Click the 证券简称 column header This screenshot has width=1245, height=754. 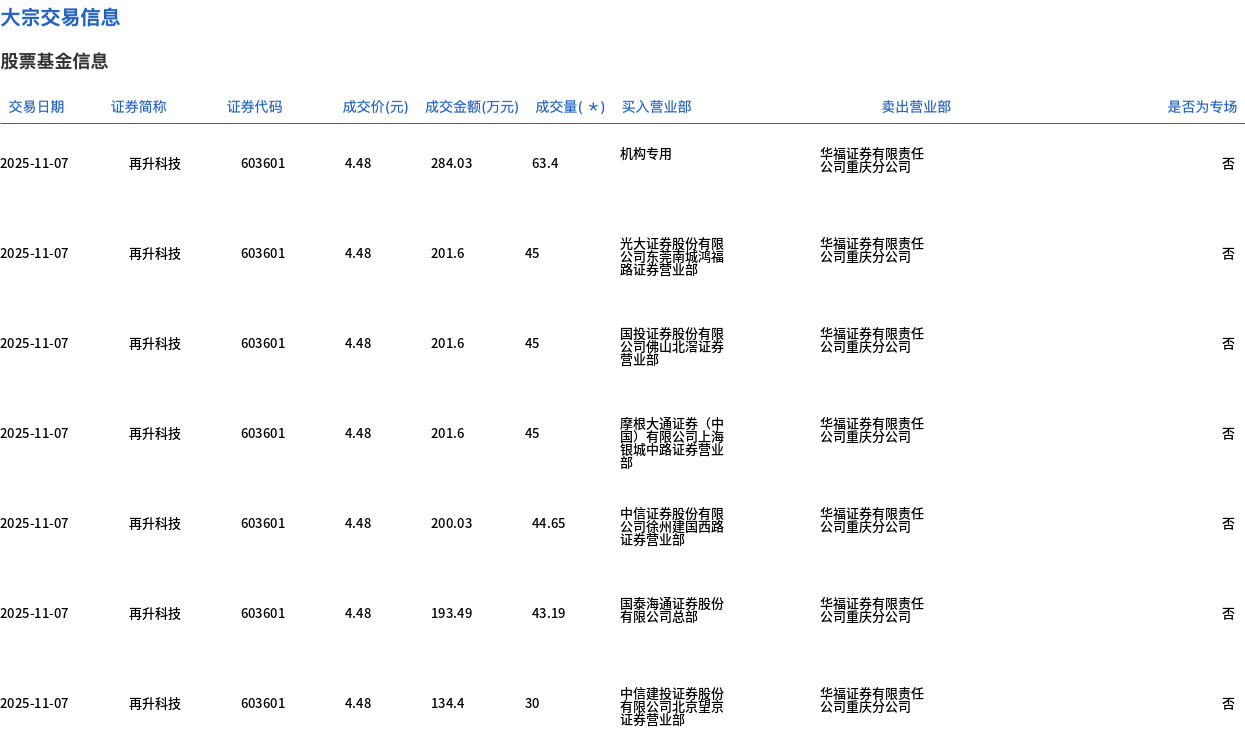(139, 107)
